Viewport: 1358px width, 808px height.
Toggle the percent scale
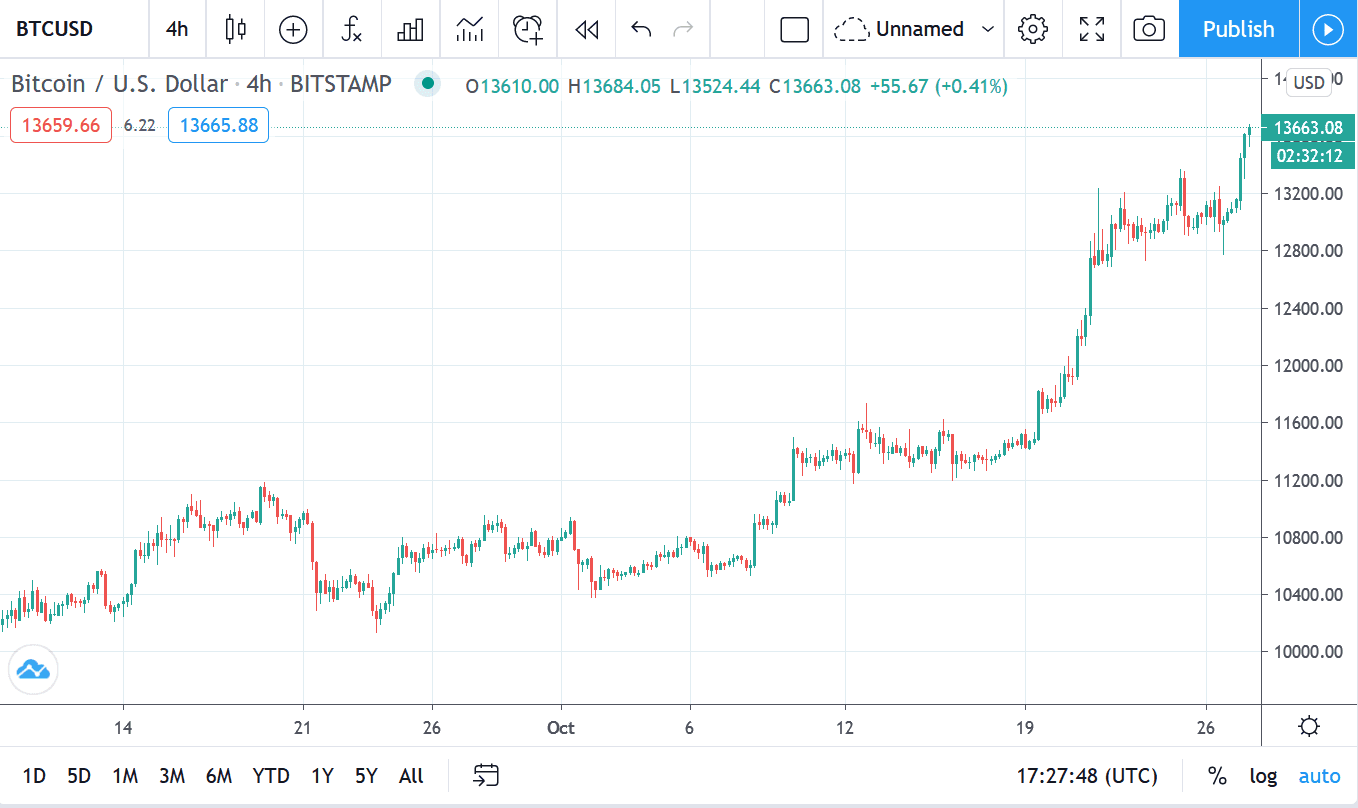click(1217, 775)
